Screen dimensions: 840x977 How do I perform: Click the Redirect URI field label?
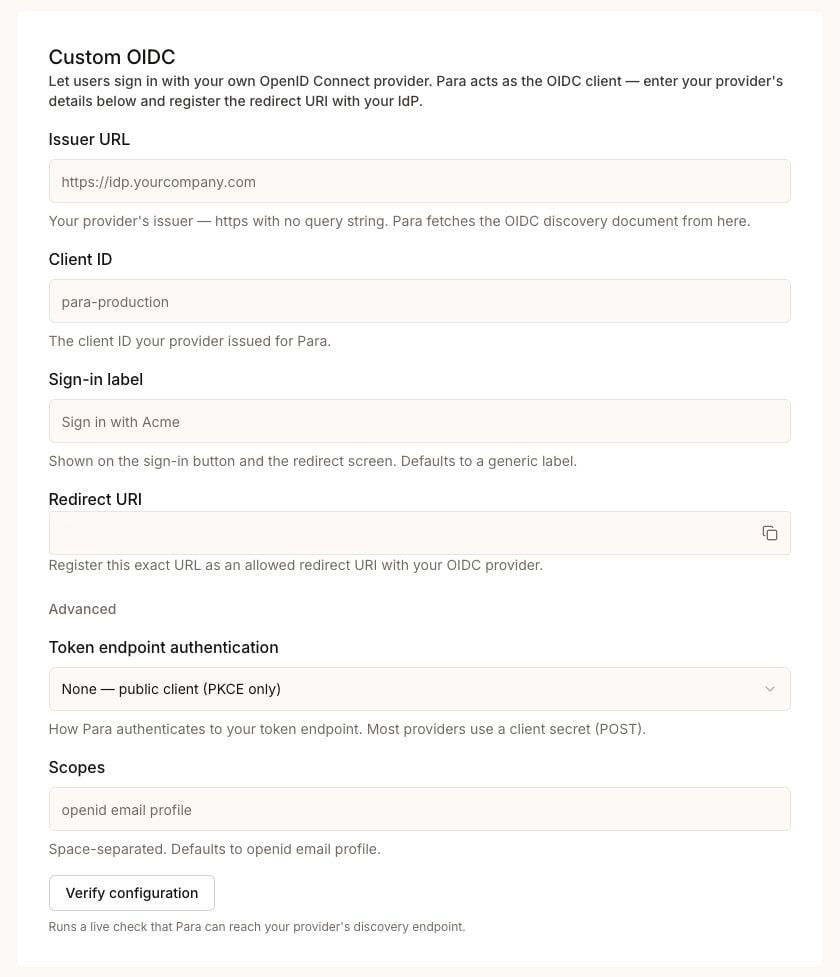[x=95, y=499]
